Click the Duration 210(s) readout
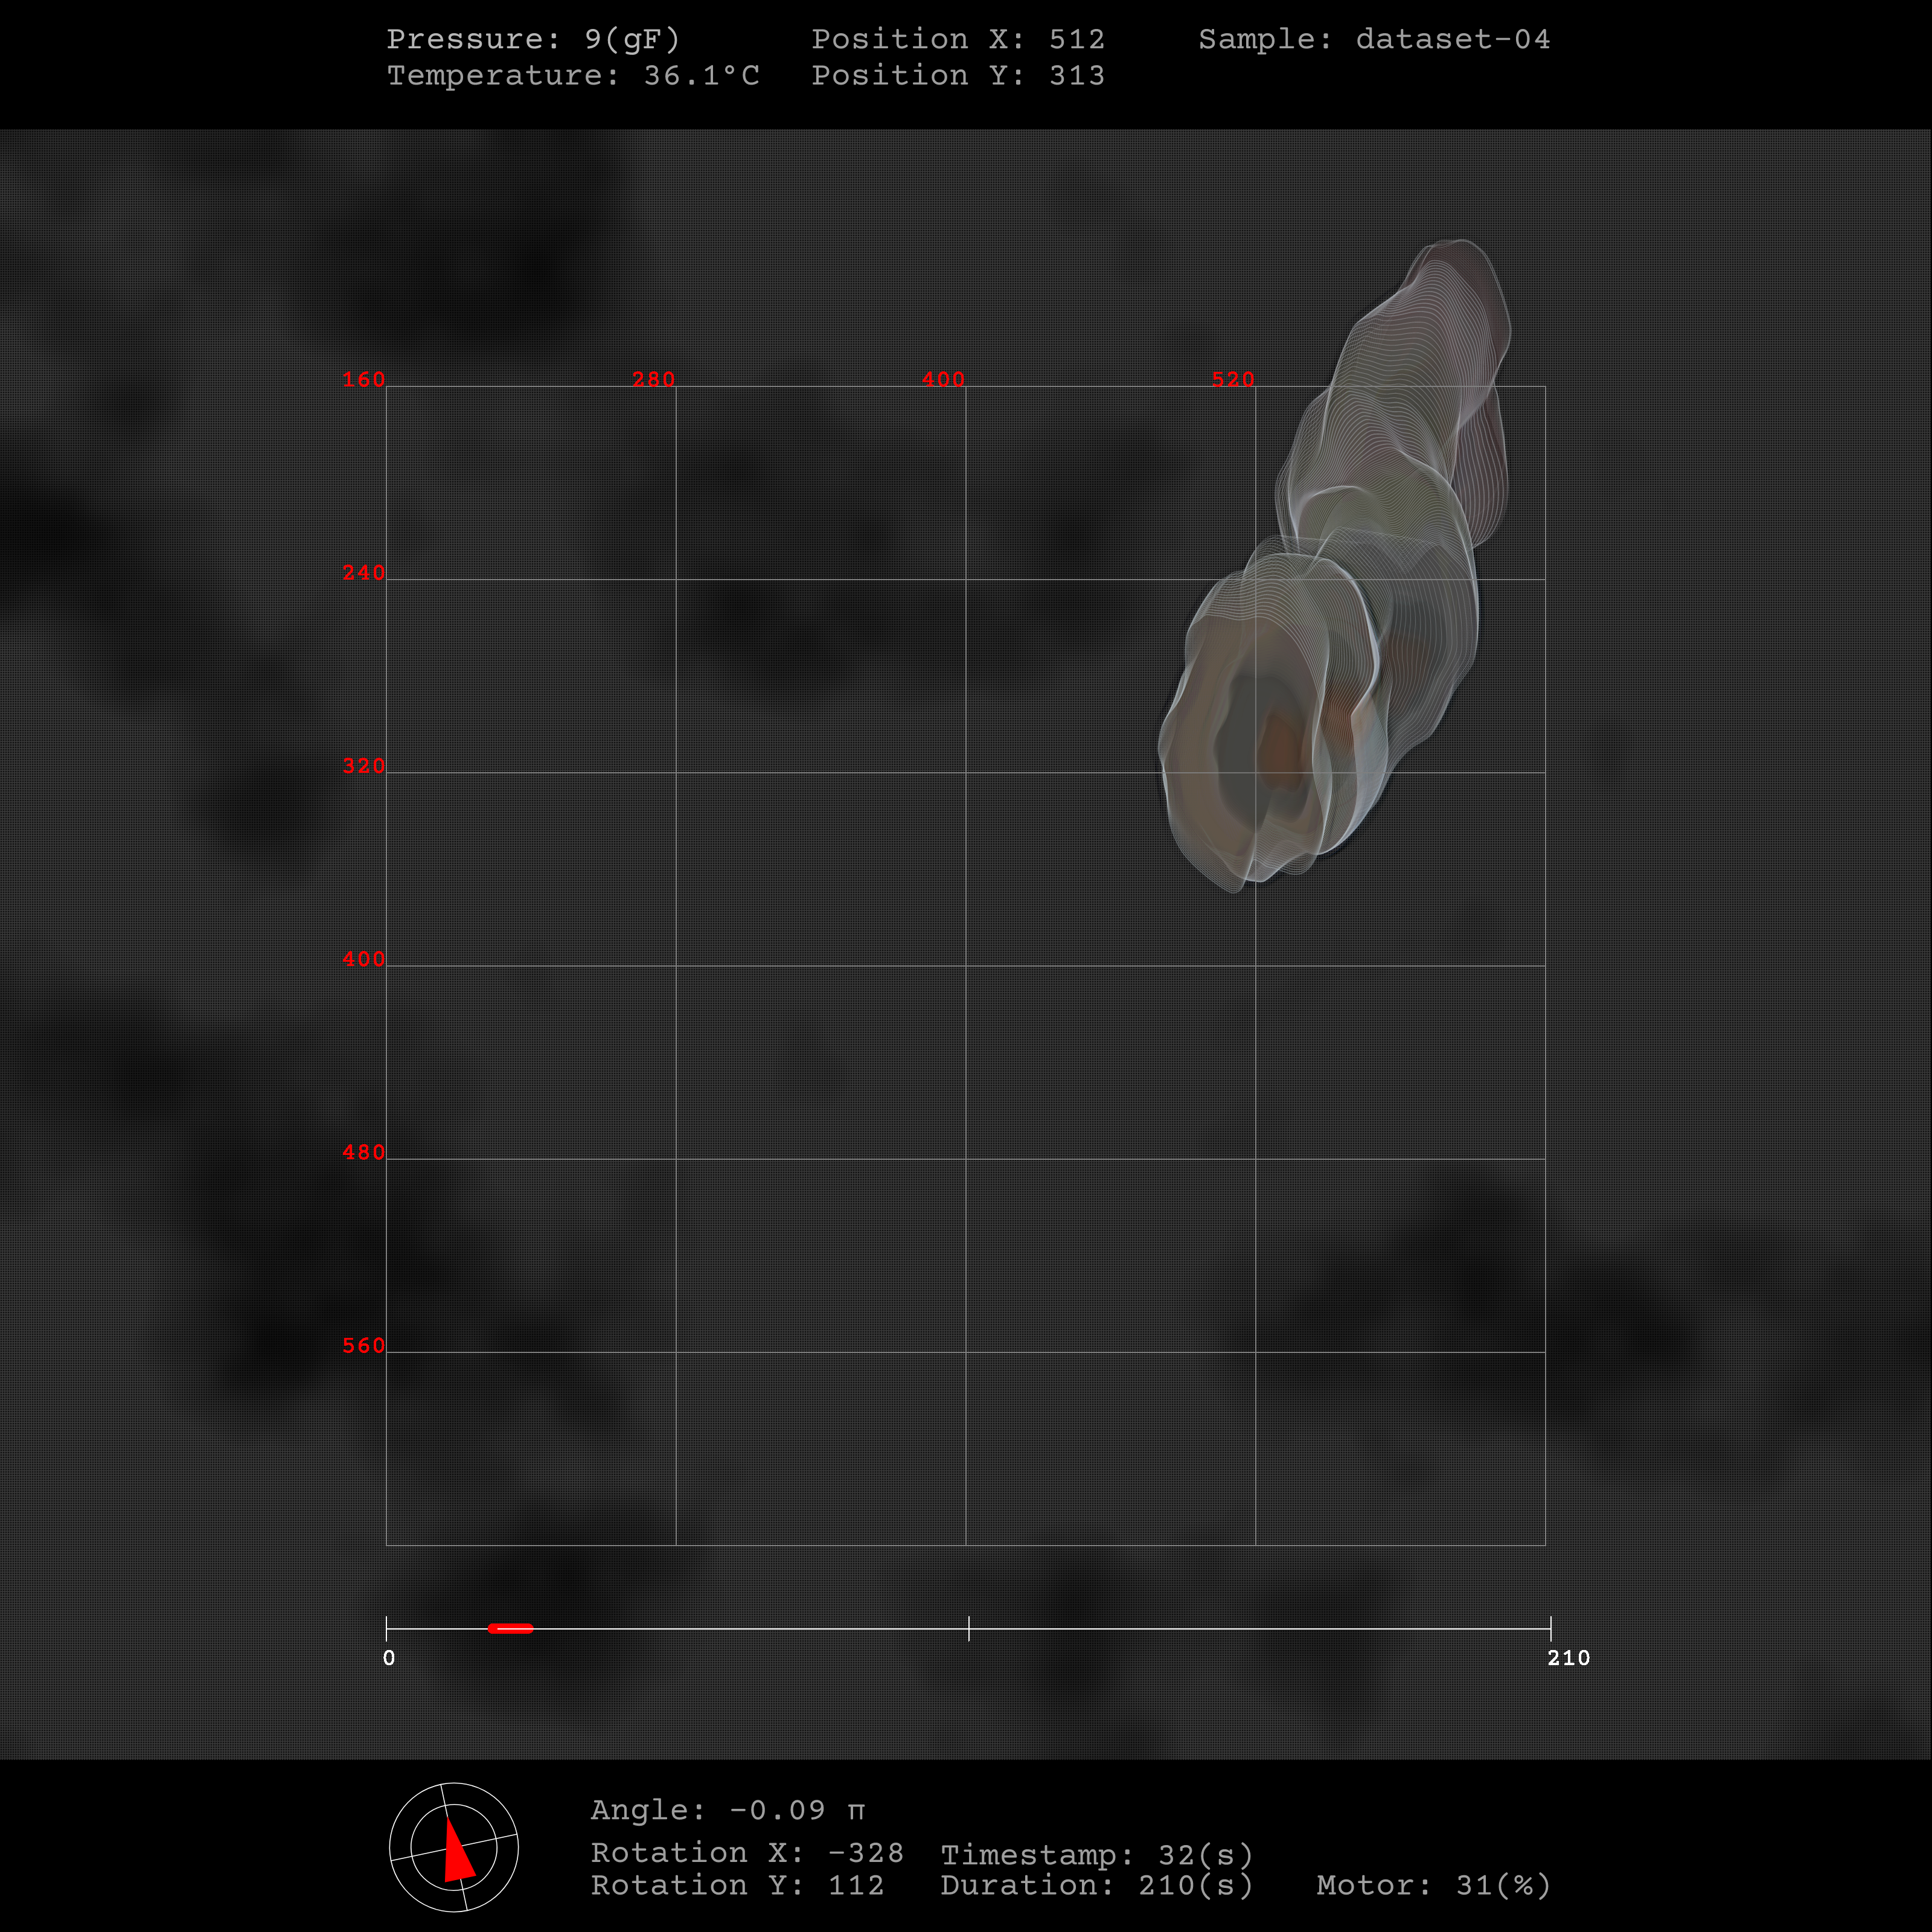This screenshot has width=1932, height=1932. pos(1096,1885)
